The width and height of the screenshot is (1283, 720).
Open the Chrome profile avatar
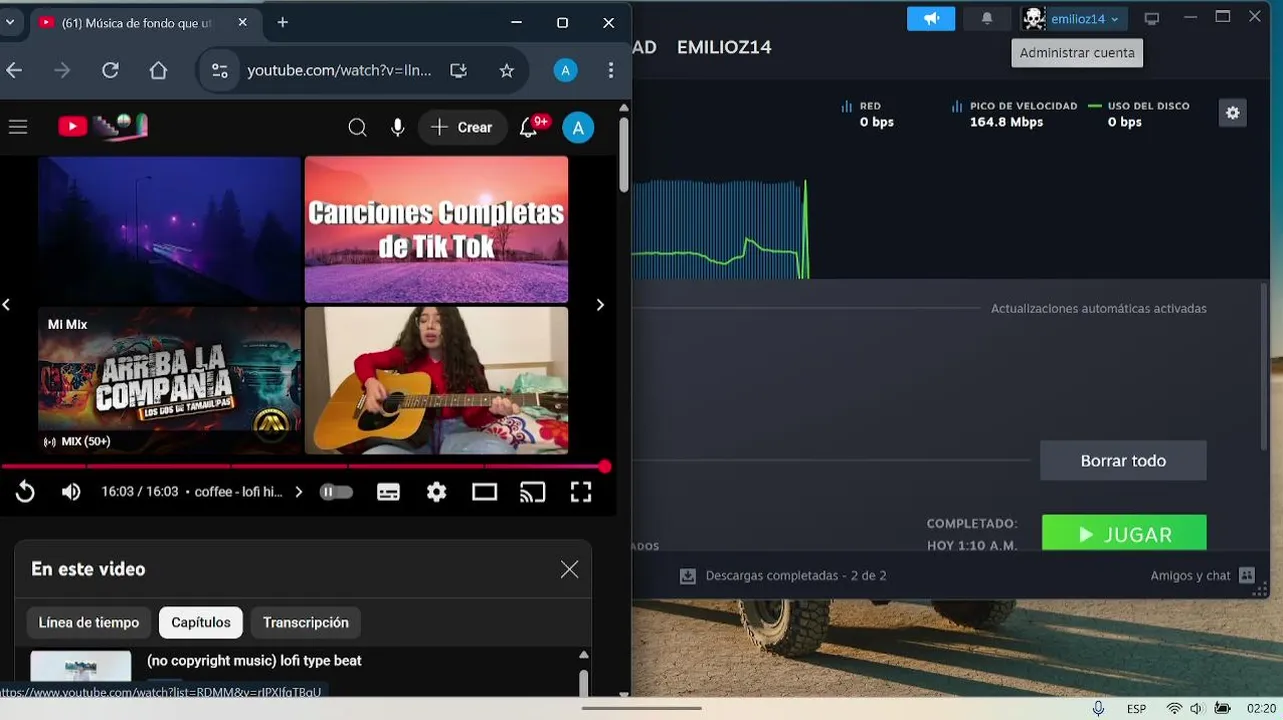(x=565, y=70)
